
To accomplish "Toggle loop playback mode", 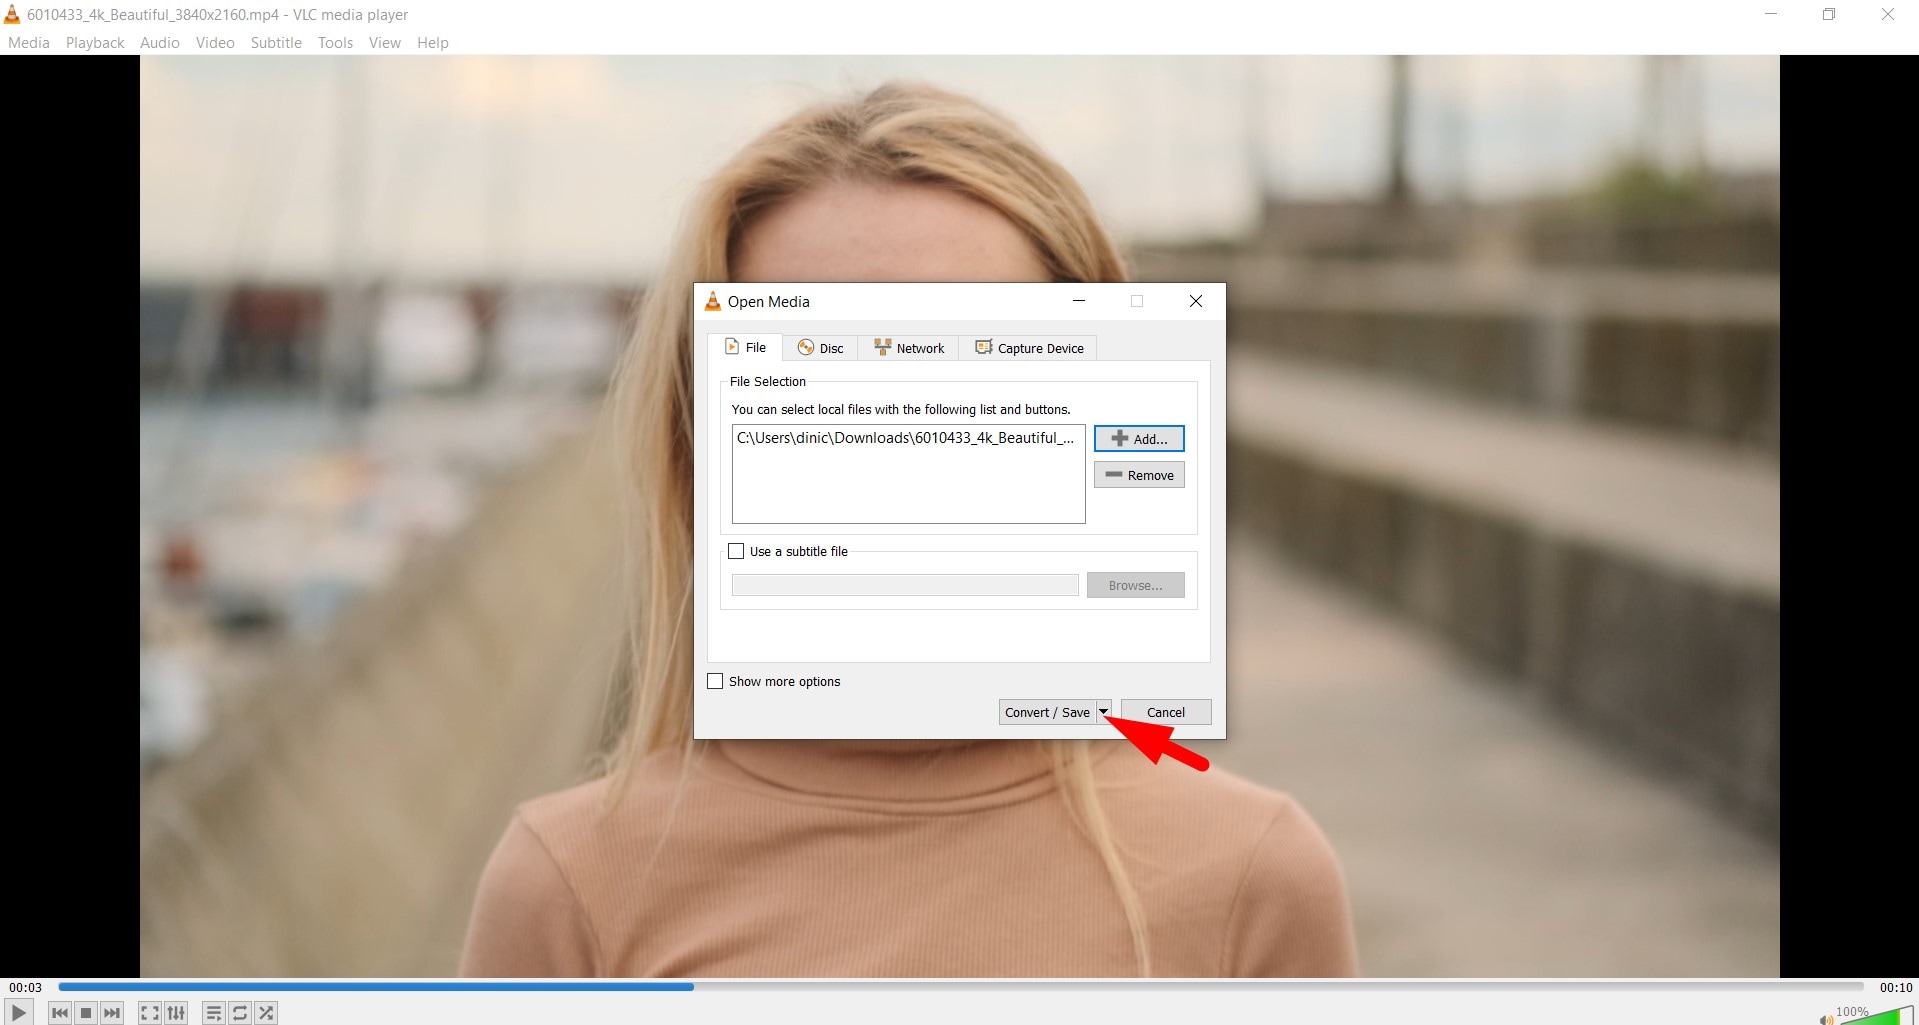I will (240, 1013).
